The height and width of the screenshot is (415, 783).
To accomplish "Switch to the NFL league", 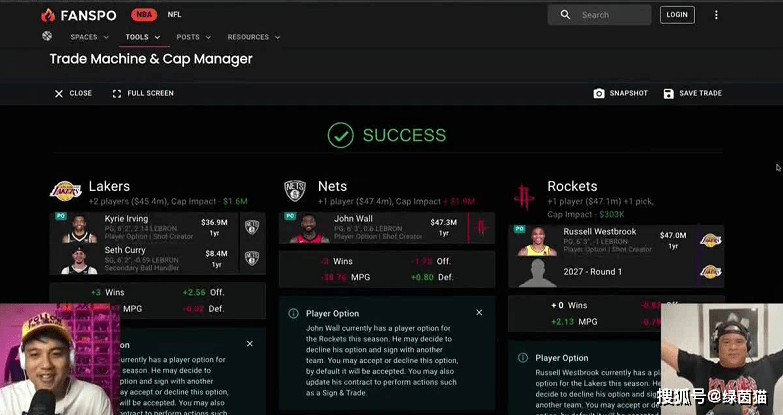I will click(174, 14).
